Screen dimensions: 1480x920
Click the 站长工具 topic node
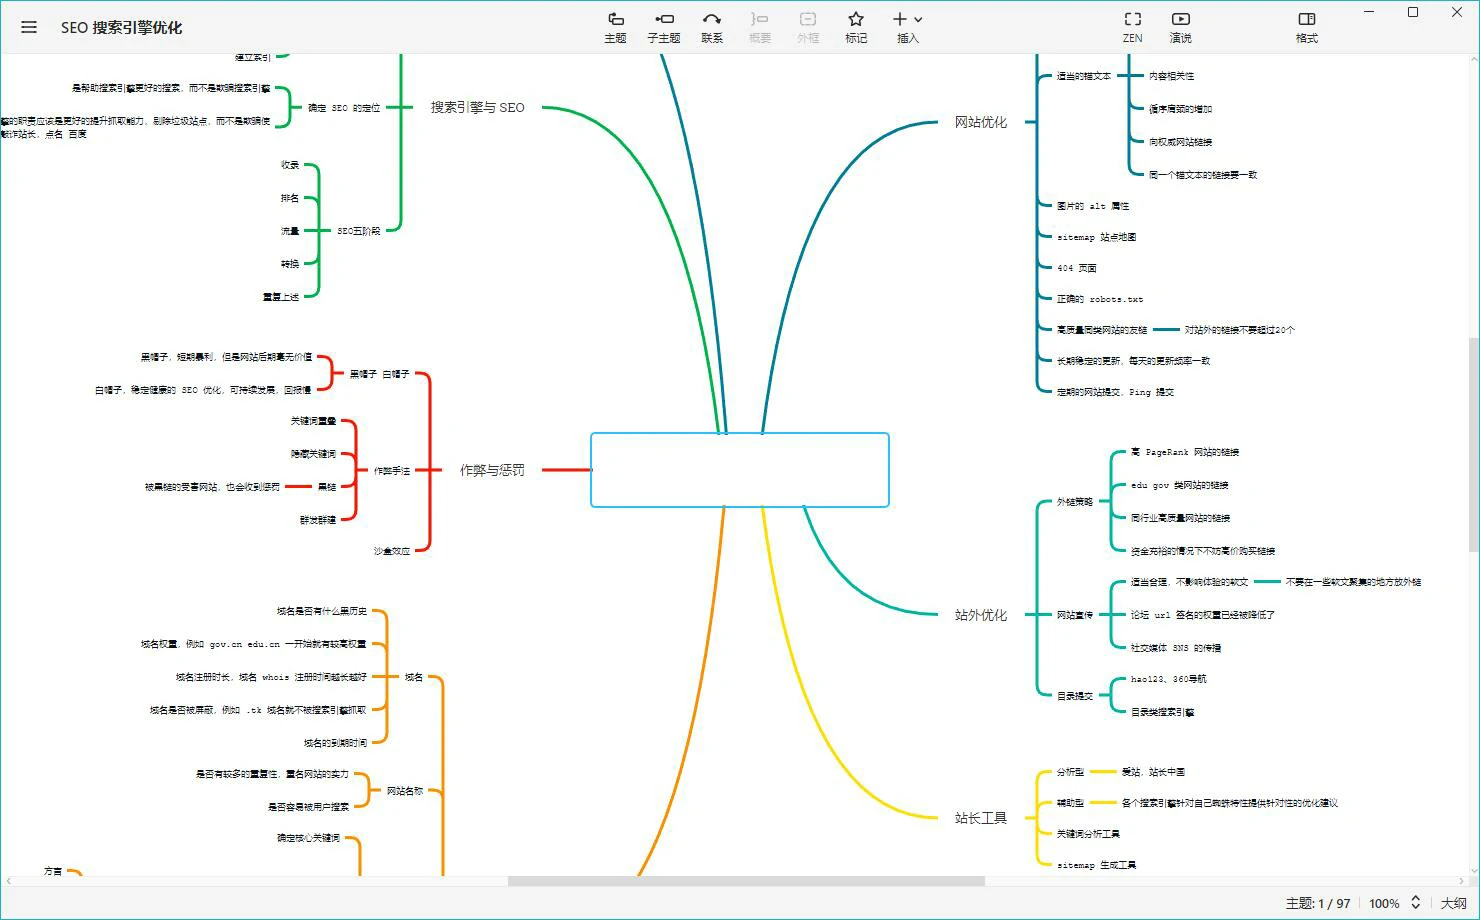point(980,818)
